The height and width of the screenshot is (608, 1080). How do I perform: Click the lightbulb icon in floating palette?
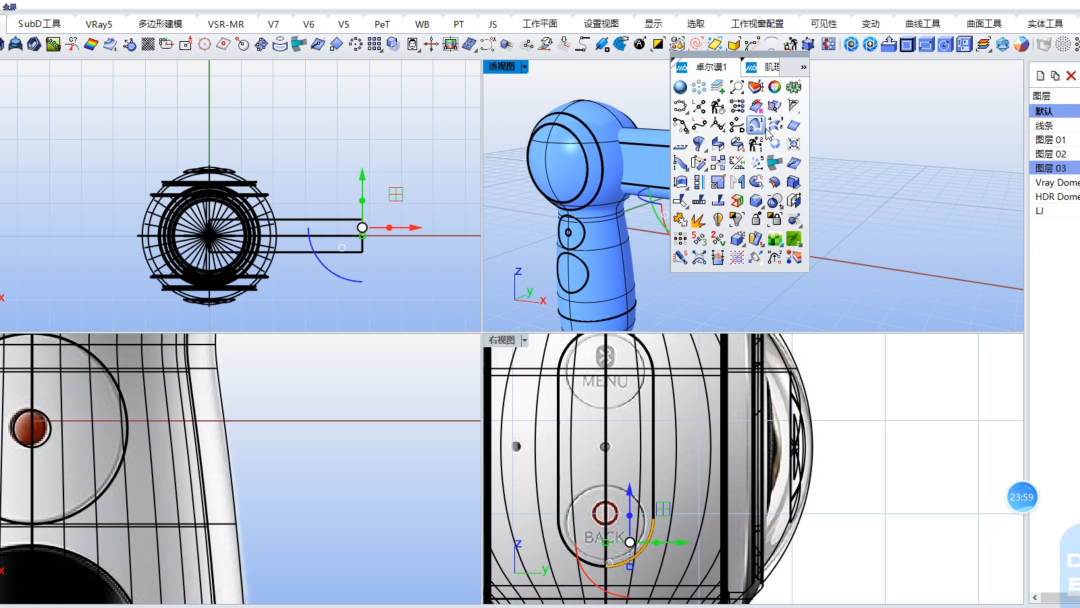pyautogui.click(x=718, y=220)
